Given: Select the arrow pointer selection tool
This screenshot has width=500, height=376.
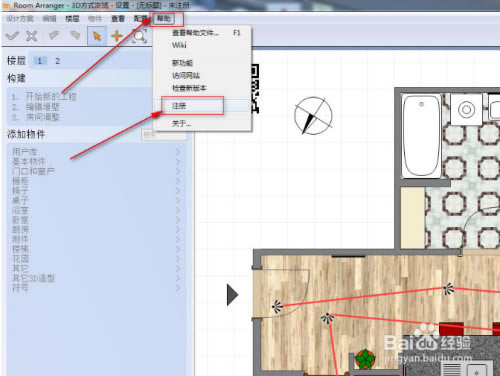Looking at the screenshot, I should point(97,36).
